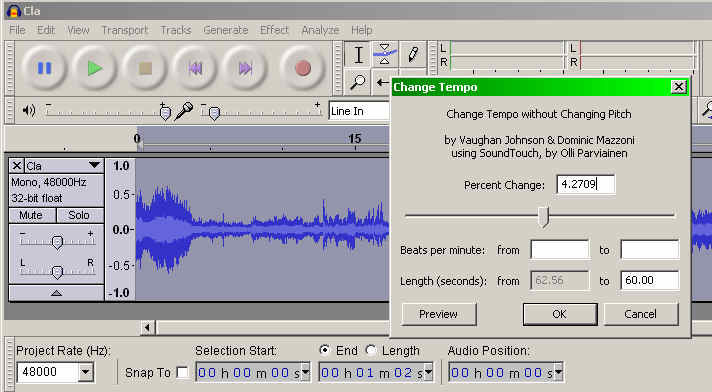Viewport: 712px width, 392px height.
Task: Open the View menu
Action: [78, 30]
